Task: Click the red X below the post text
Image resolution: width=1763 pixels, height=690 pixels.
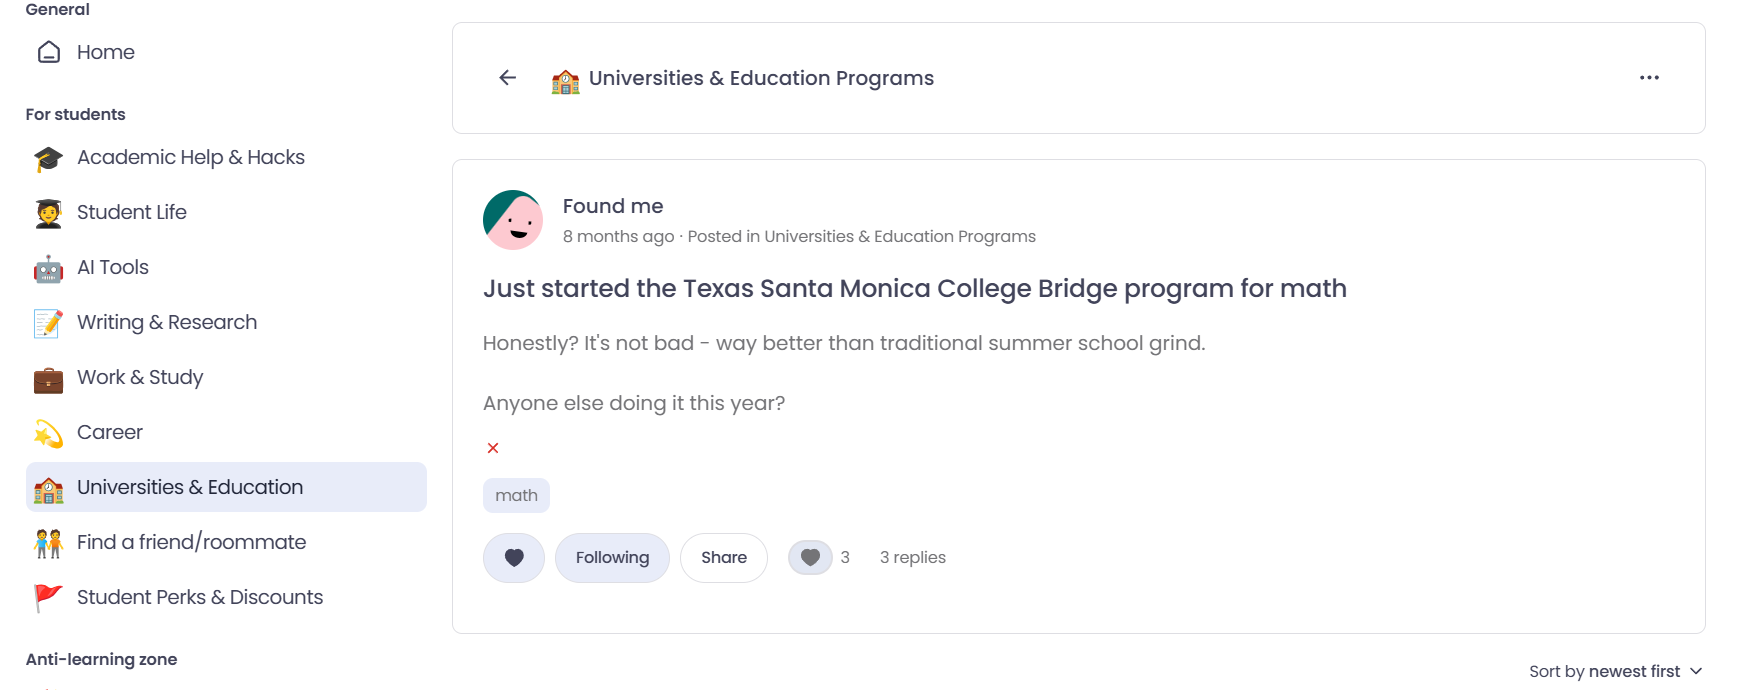Action: click(492, 448)
